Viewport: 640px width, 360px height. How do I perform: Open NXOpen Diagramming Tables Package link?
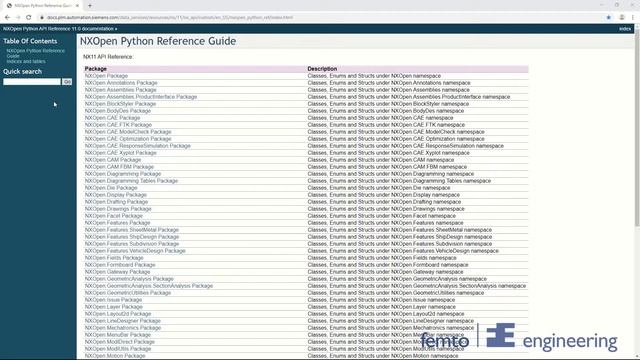pyautogui.click(x=131, y=181)
